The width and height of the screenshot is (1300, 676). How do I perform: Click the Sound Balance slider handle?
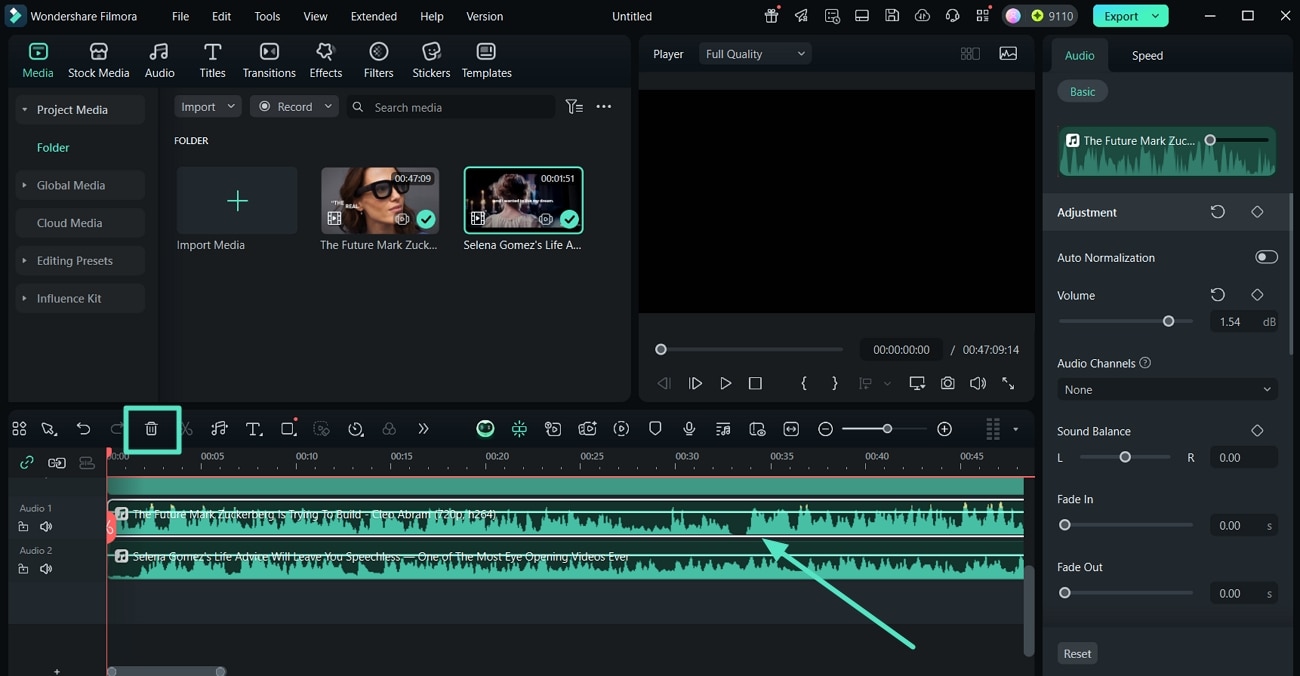[x=1125, y=457]
